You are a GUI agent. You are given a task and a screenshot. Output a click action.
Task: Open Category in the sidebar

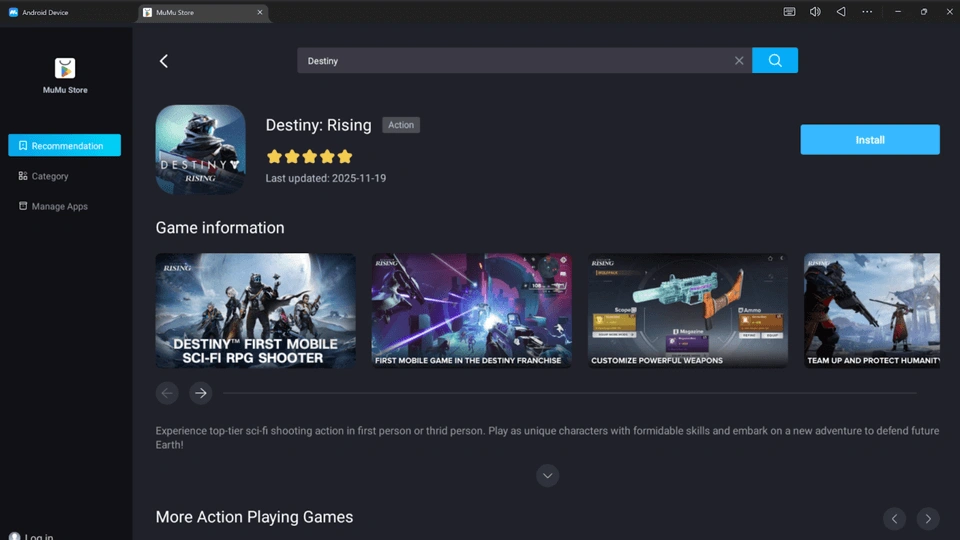[49, 176]
